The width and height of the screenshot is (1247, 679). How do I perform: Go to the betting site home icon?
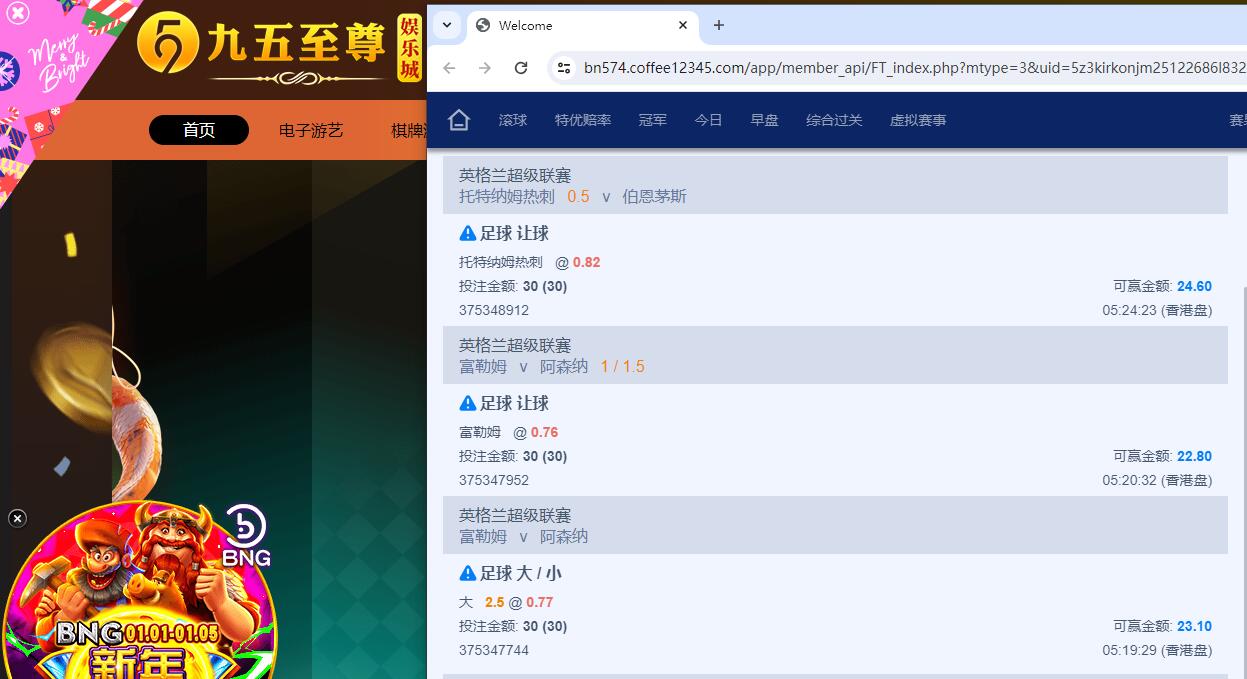(x=459, y=120)
